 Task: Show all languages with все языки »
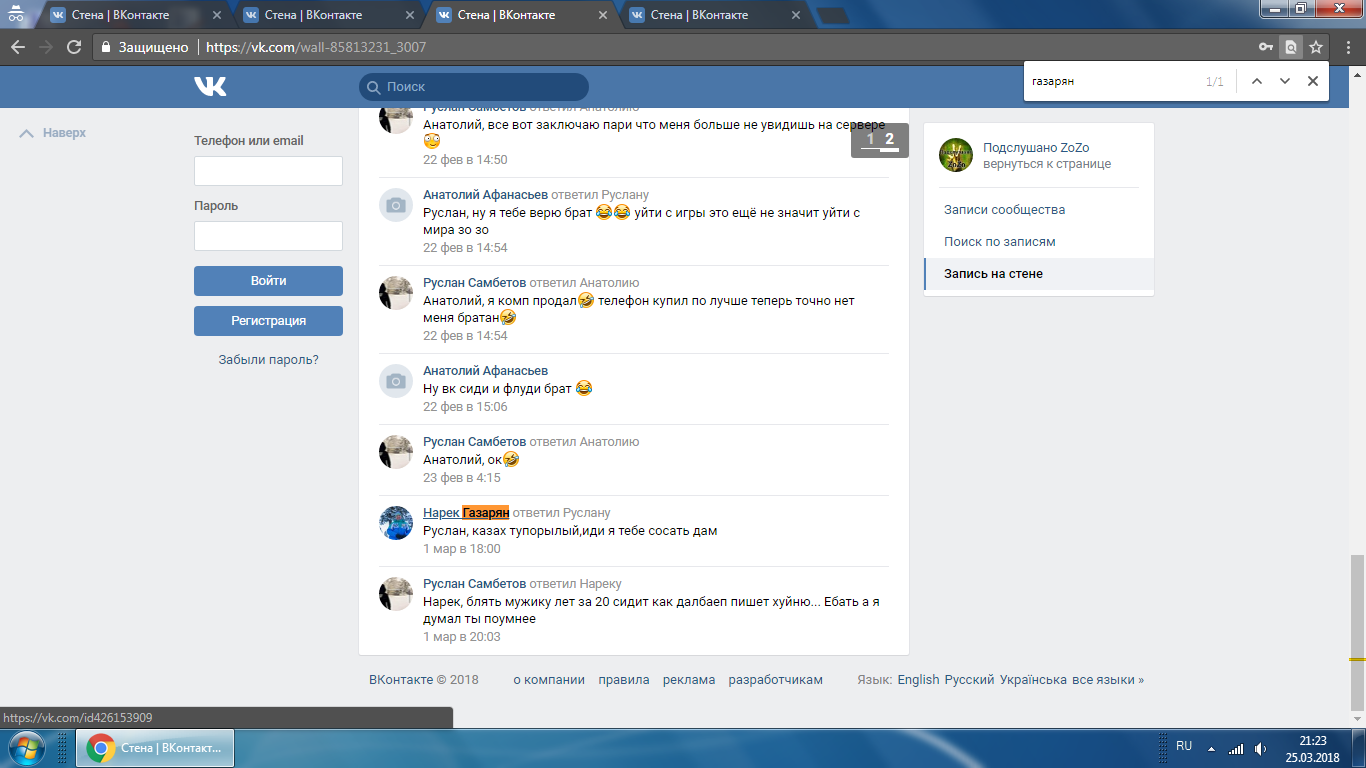click(x=1107, y=680)
